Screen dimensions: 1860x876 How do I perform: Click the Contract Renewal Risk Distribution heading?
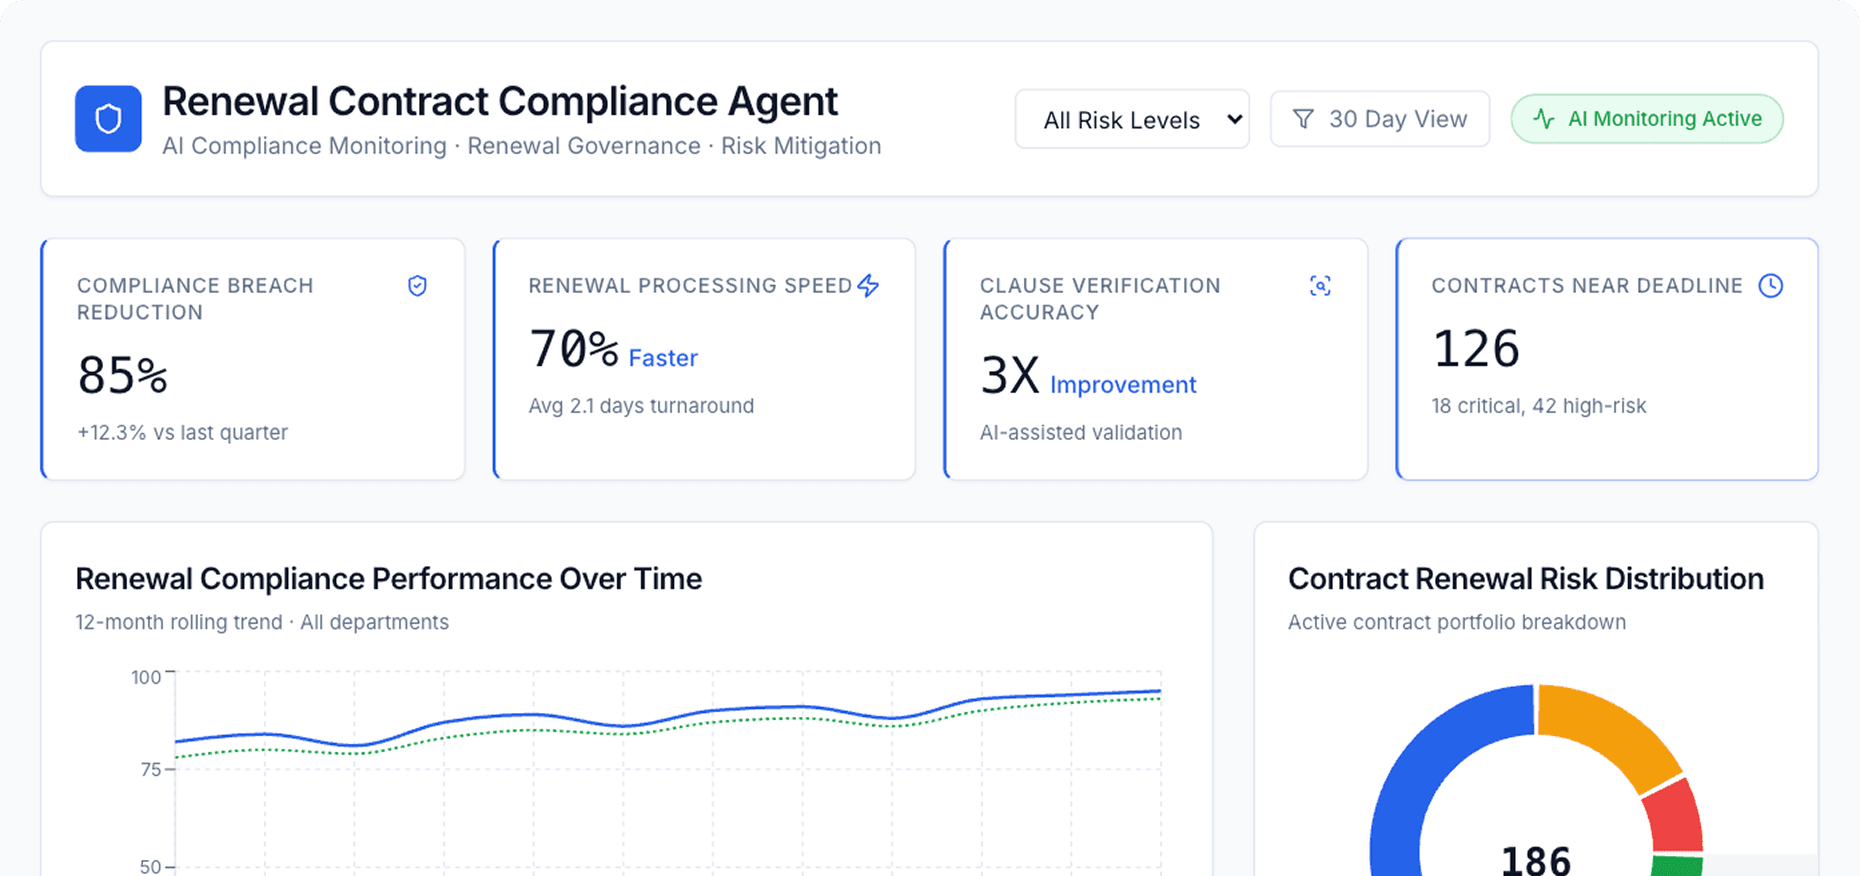[x=1526, y=579]
